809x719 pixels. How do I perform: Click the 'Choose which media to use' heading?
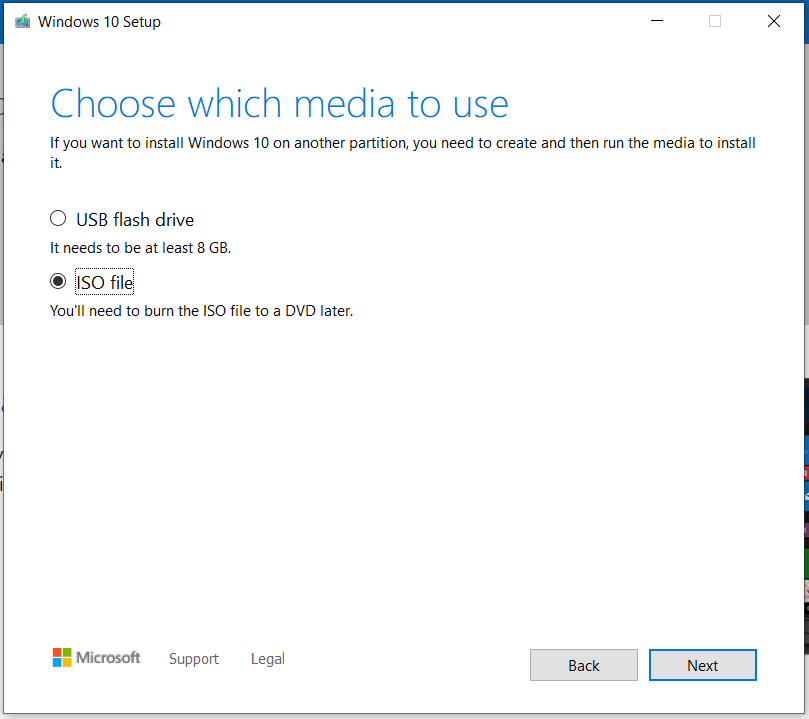pos(280,104)
